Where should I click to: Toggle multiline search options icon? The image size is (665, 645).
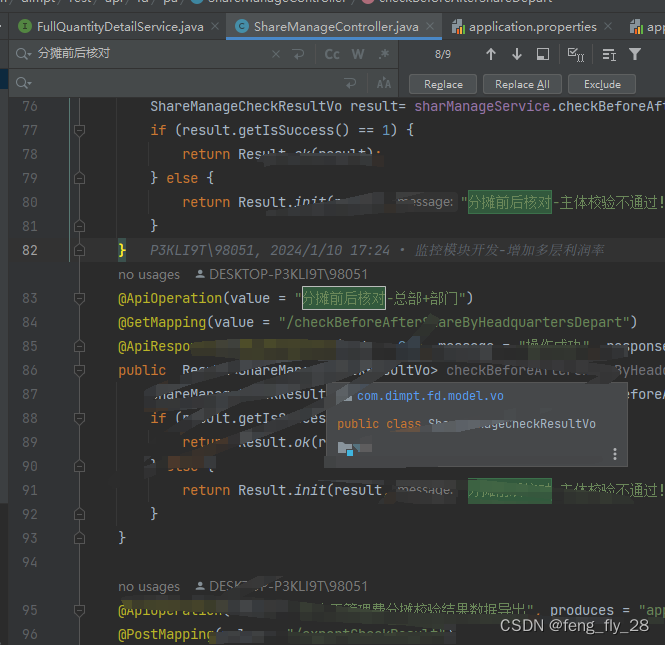click(609, 54)
